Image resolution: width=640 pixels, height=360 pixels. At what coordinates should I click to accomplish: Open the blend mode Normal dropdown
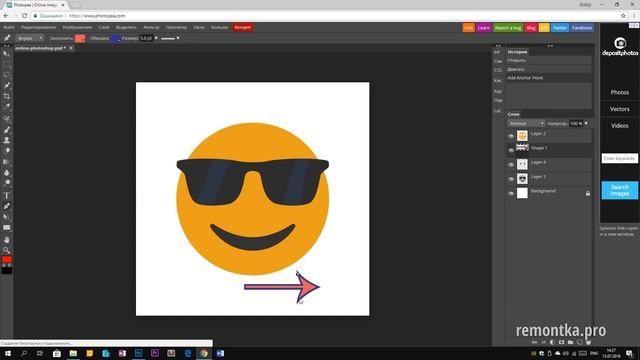coord(527,123)
